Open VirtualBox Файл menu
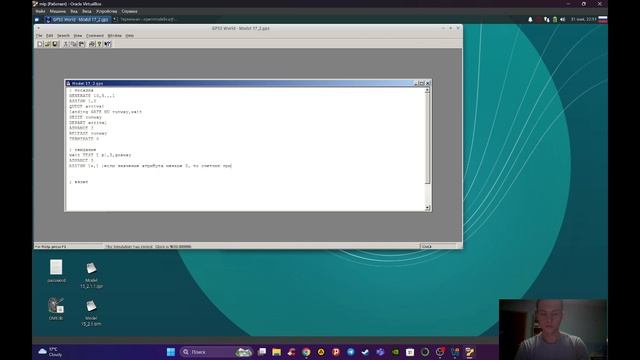This screenshot has width=640, height=360. point(40,11)
